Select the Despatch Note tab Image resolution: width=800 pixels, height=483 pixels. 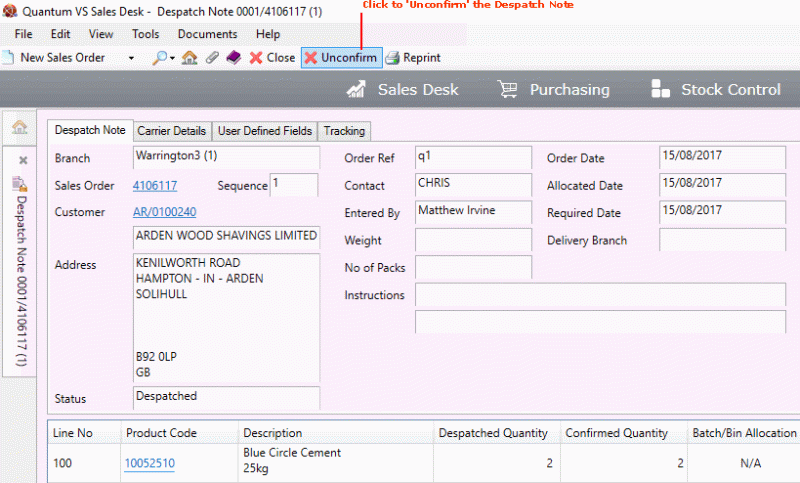(90, 130)
